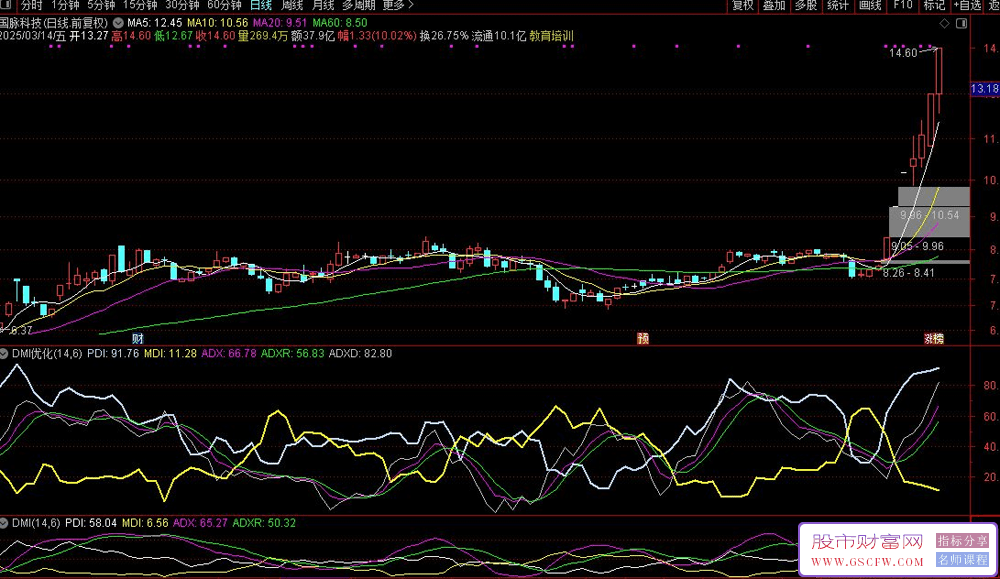
Task: Click the 14.60 high price annotation
Action: (903, 53)
